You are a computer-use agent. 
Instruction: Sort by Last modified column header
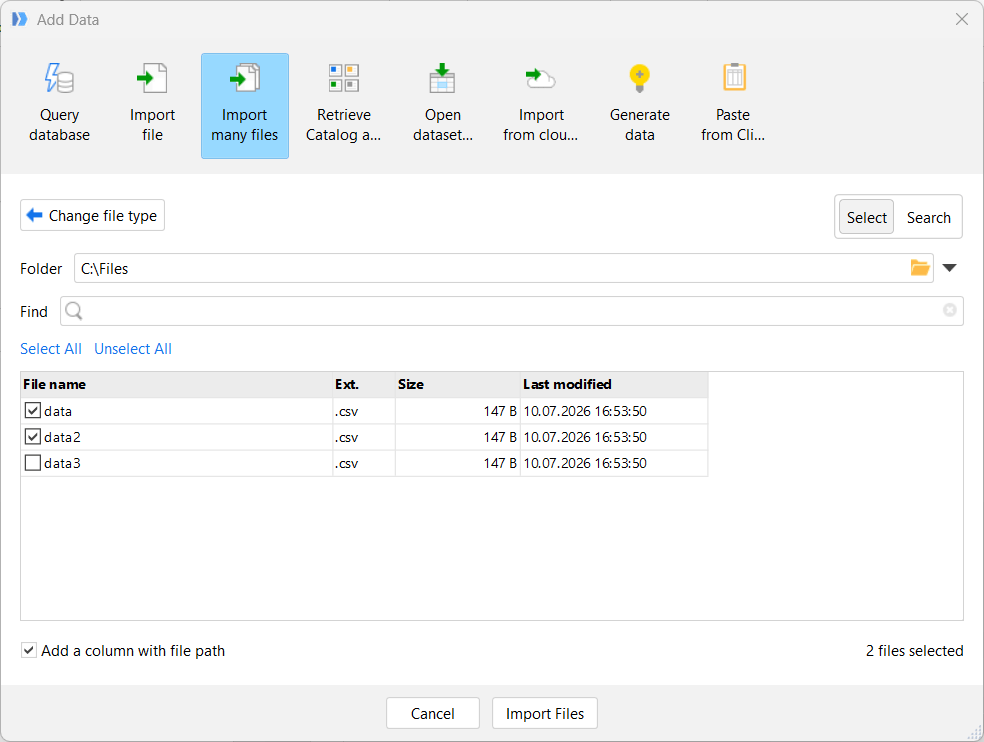click(614, 384)
